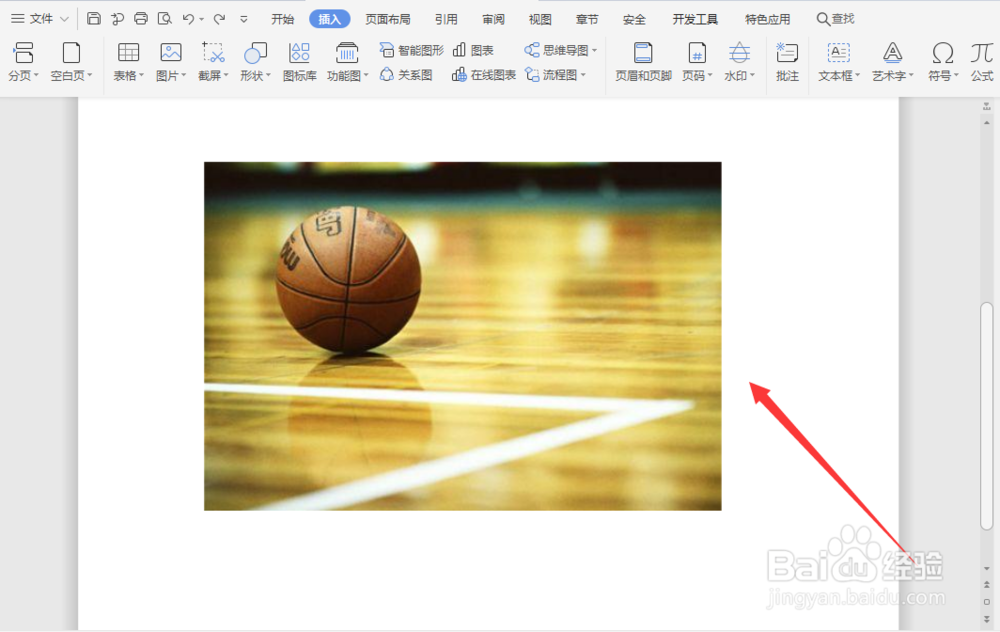Open the 思维导图 mind map tool
1000x632 pixels.
[x=560, y=48]
